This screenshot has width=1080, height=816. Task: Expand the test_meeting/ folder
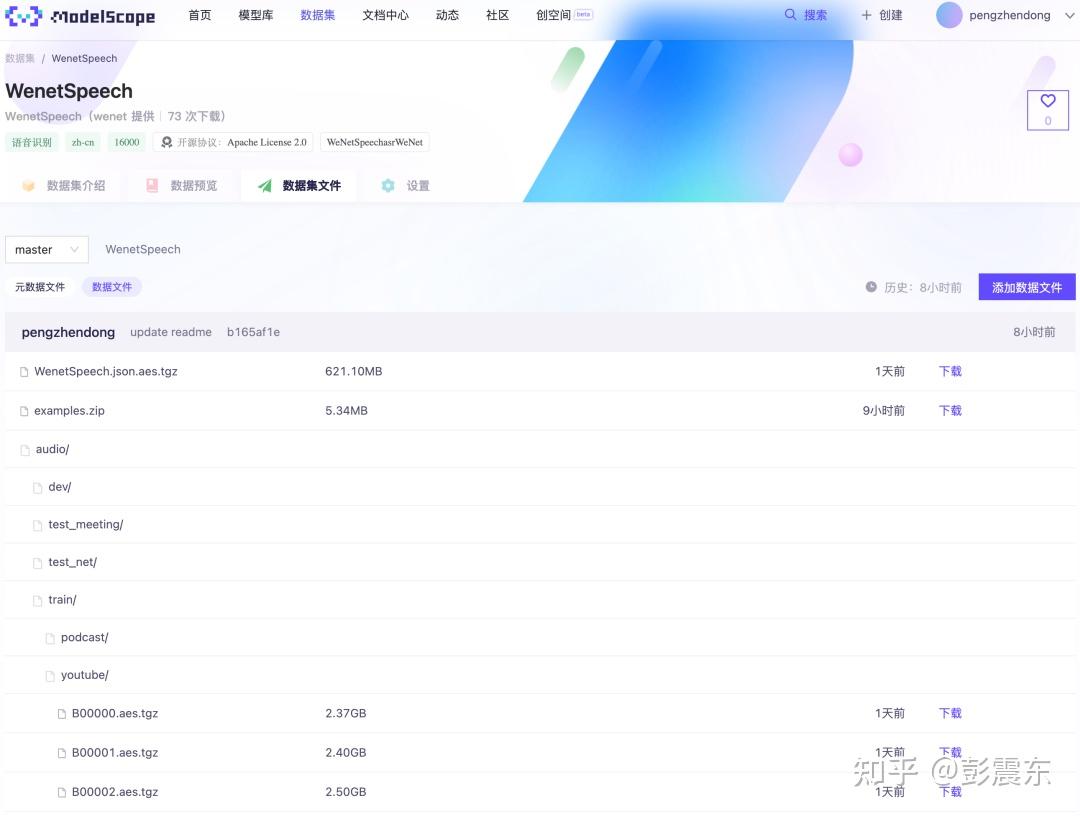pyautogui.click(x=85, y=525)
